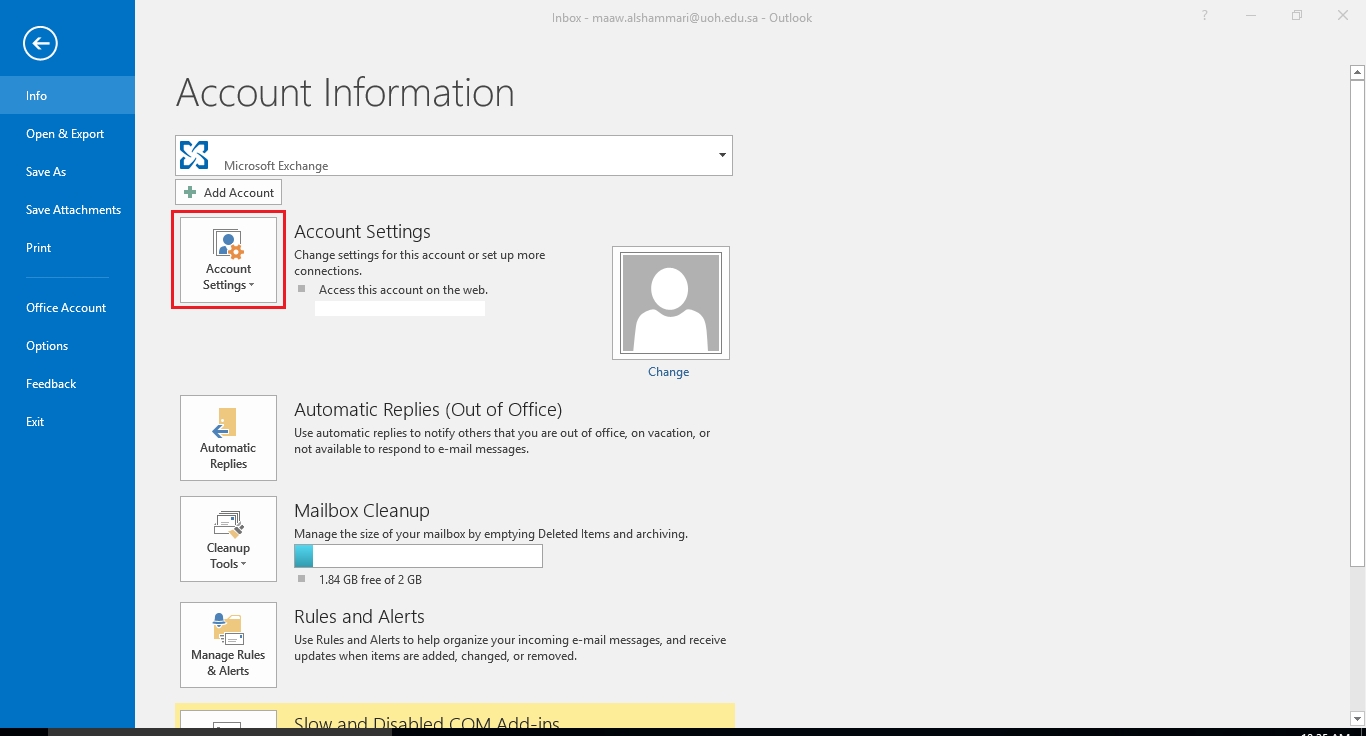The image size is (1366, 736).
Task: Restore the Outlook window
Action: 1297,15
